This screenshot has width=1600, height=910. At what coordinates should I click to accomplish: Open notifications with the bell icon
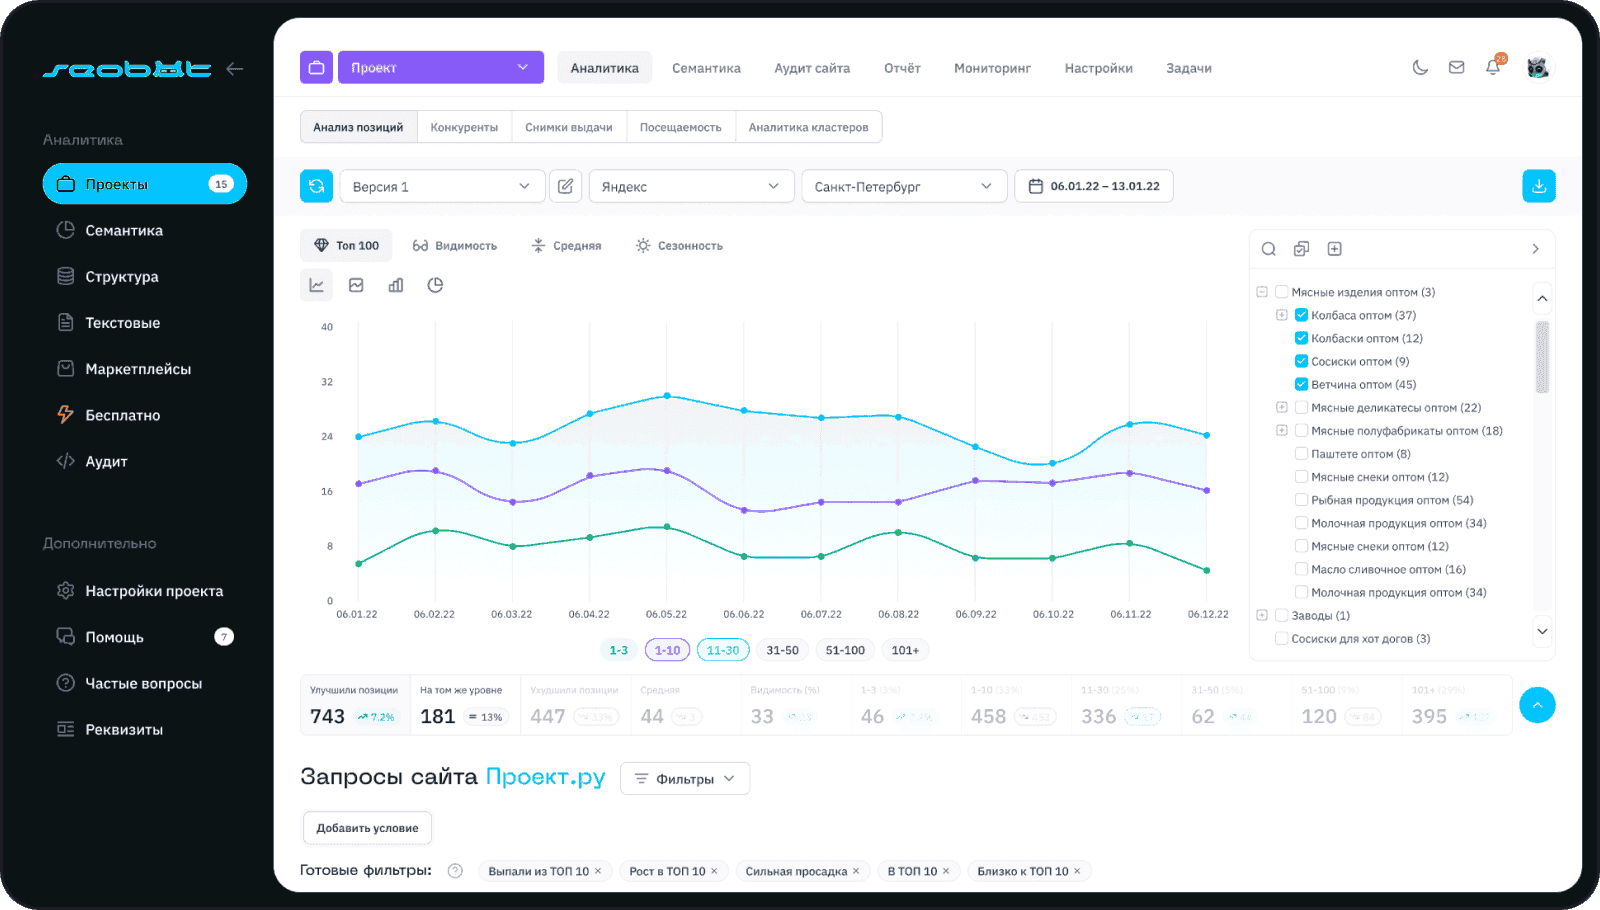tap(1493, 67)
